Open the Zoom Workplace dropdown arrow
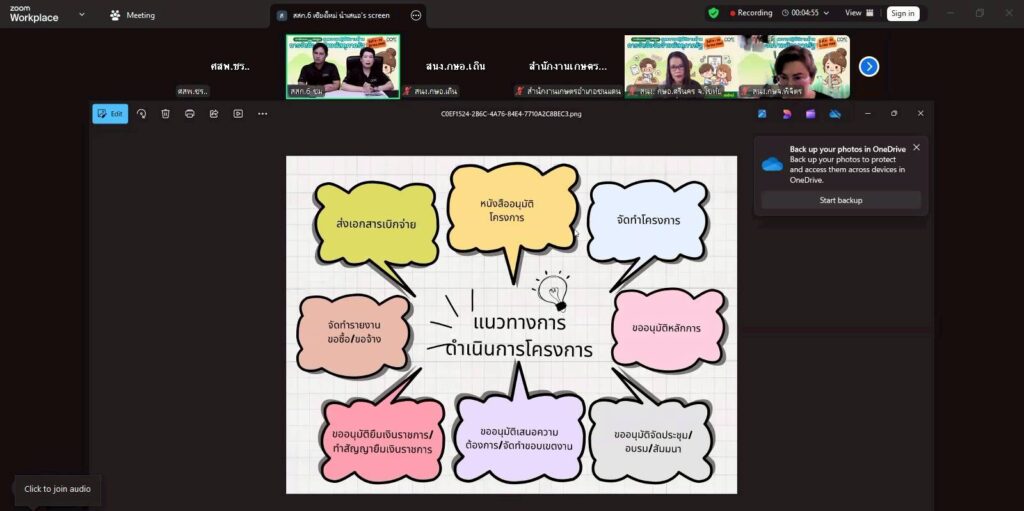 (82, 15)
